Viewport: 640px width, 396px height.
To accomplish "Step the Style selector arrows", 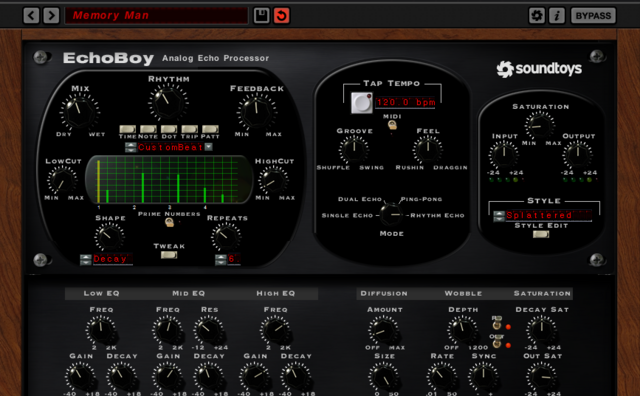I will click(499, 216).
